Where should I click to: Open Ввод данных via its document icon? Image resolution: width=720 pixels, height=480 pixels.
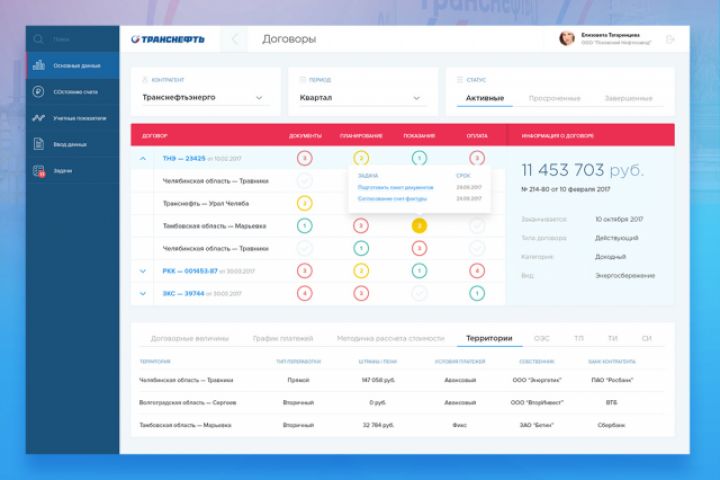click(39, 144)
